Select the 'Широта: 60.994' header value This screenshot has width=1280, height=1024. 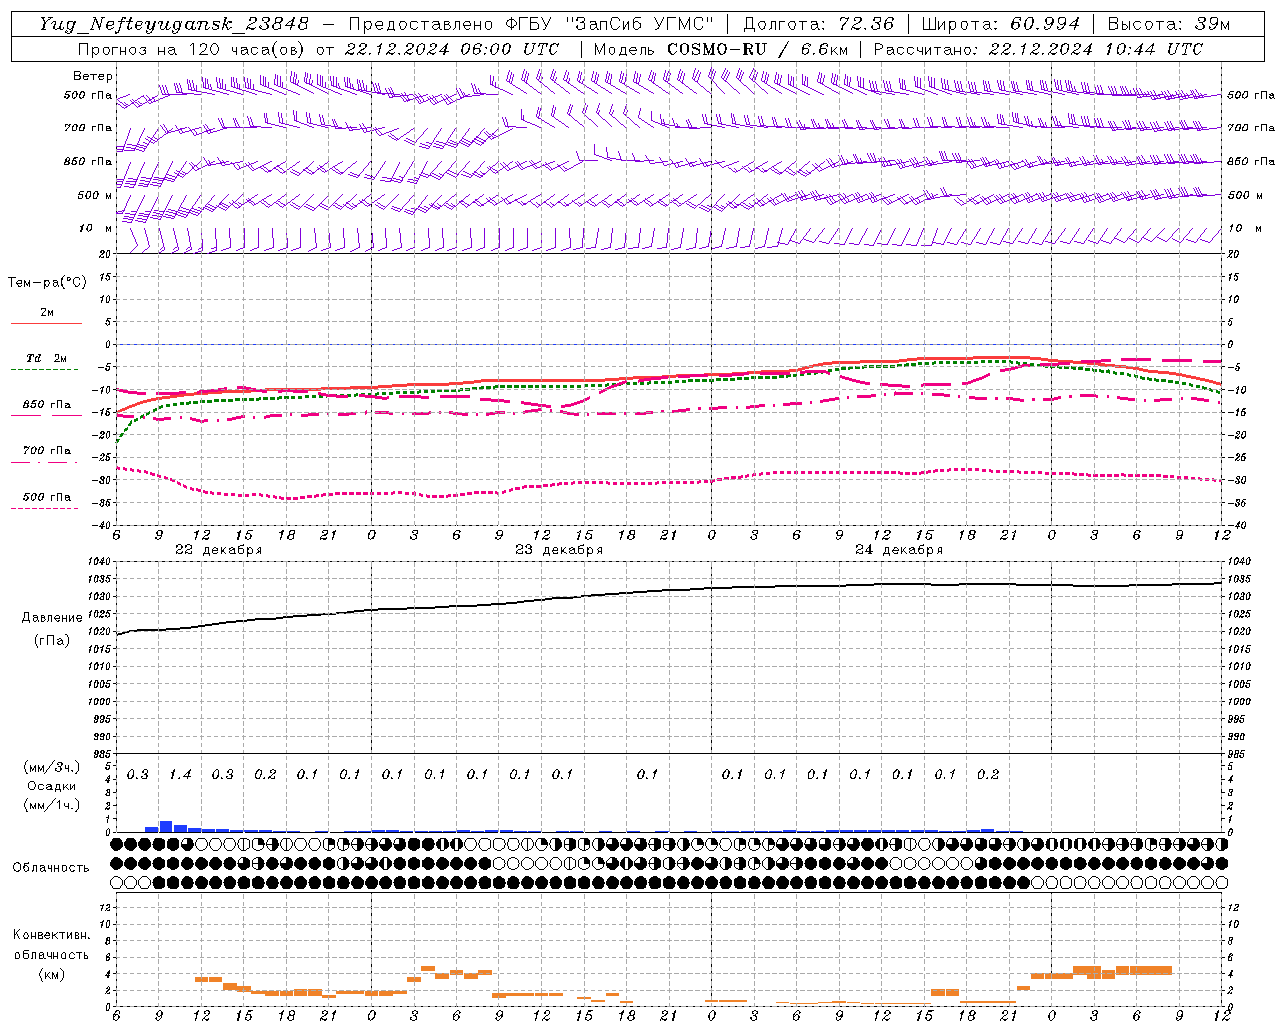click(1000, 24)
